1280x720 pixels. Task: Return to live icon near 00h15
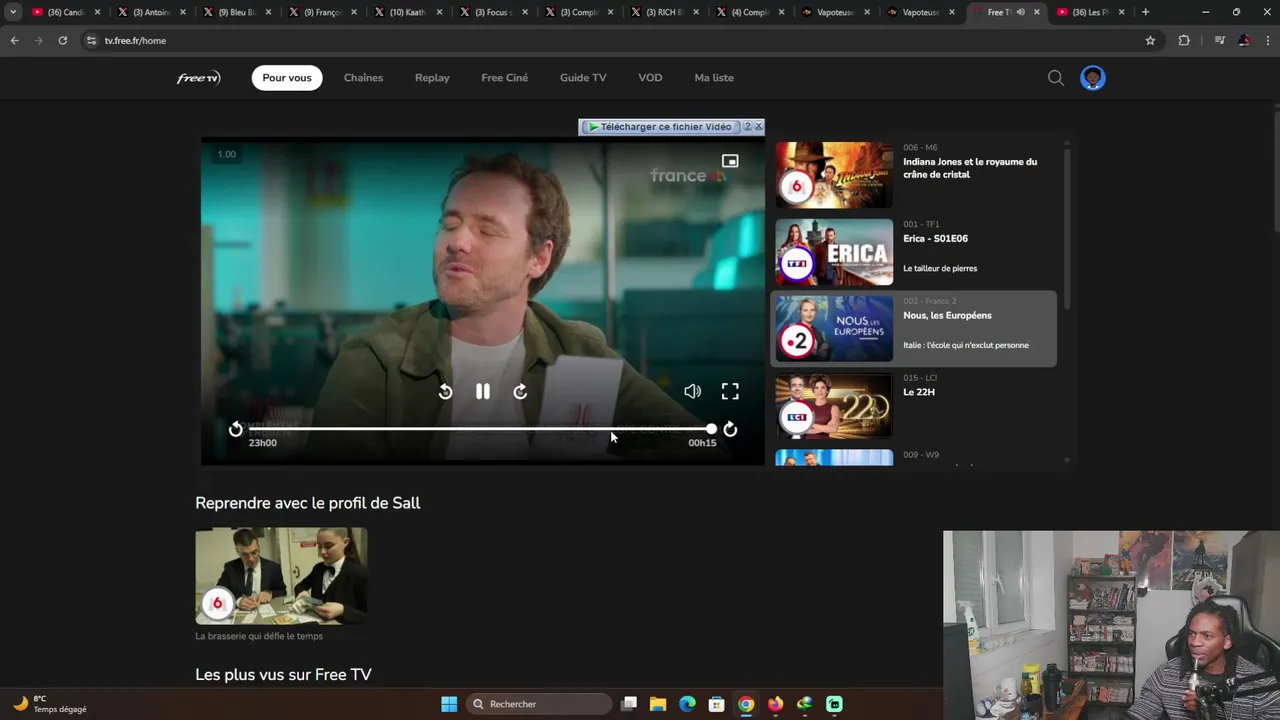(730, 429)
